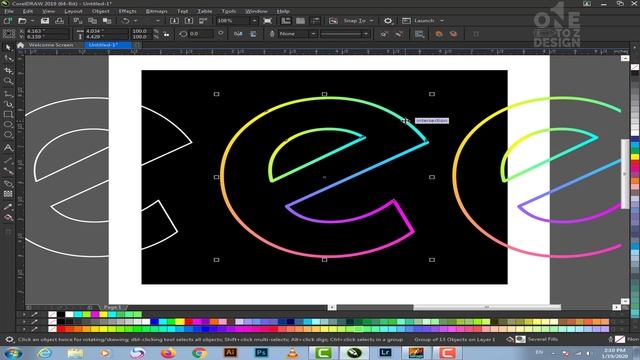Select the Transparency checkerboard tool
This screenshot has width=640, height=360.
8,194
